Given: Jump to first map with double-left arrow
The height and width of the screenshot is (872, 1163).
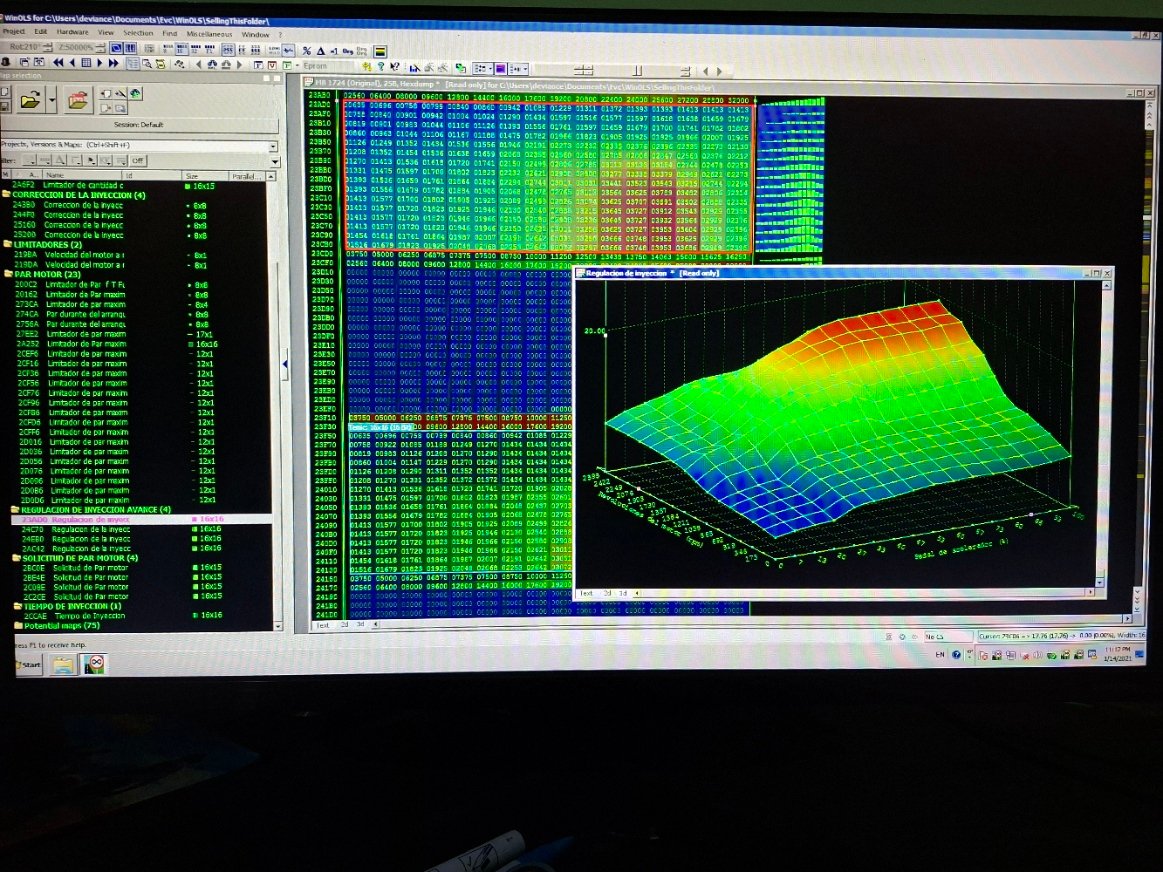Looking at the screenshot, I should coord(58,63).
